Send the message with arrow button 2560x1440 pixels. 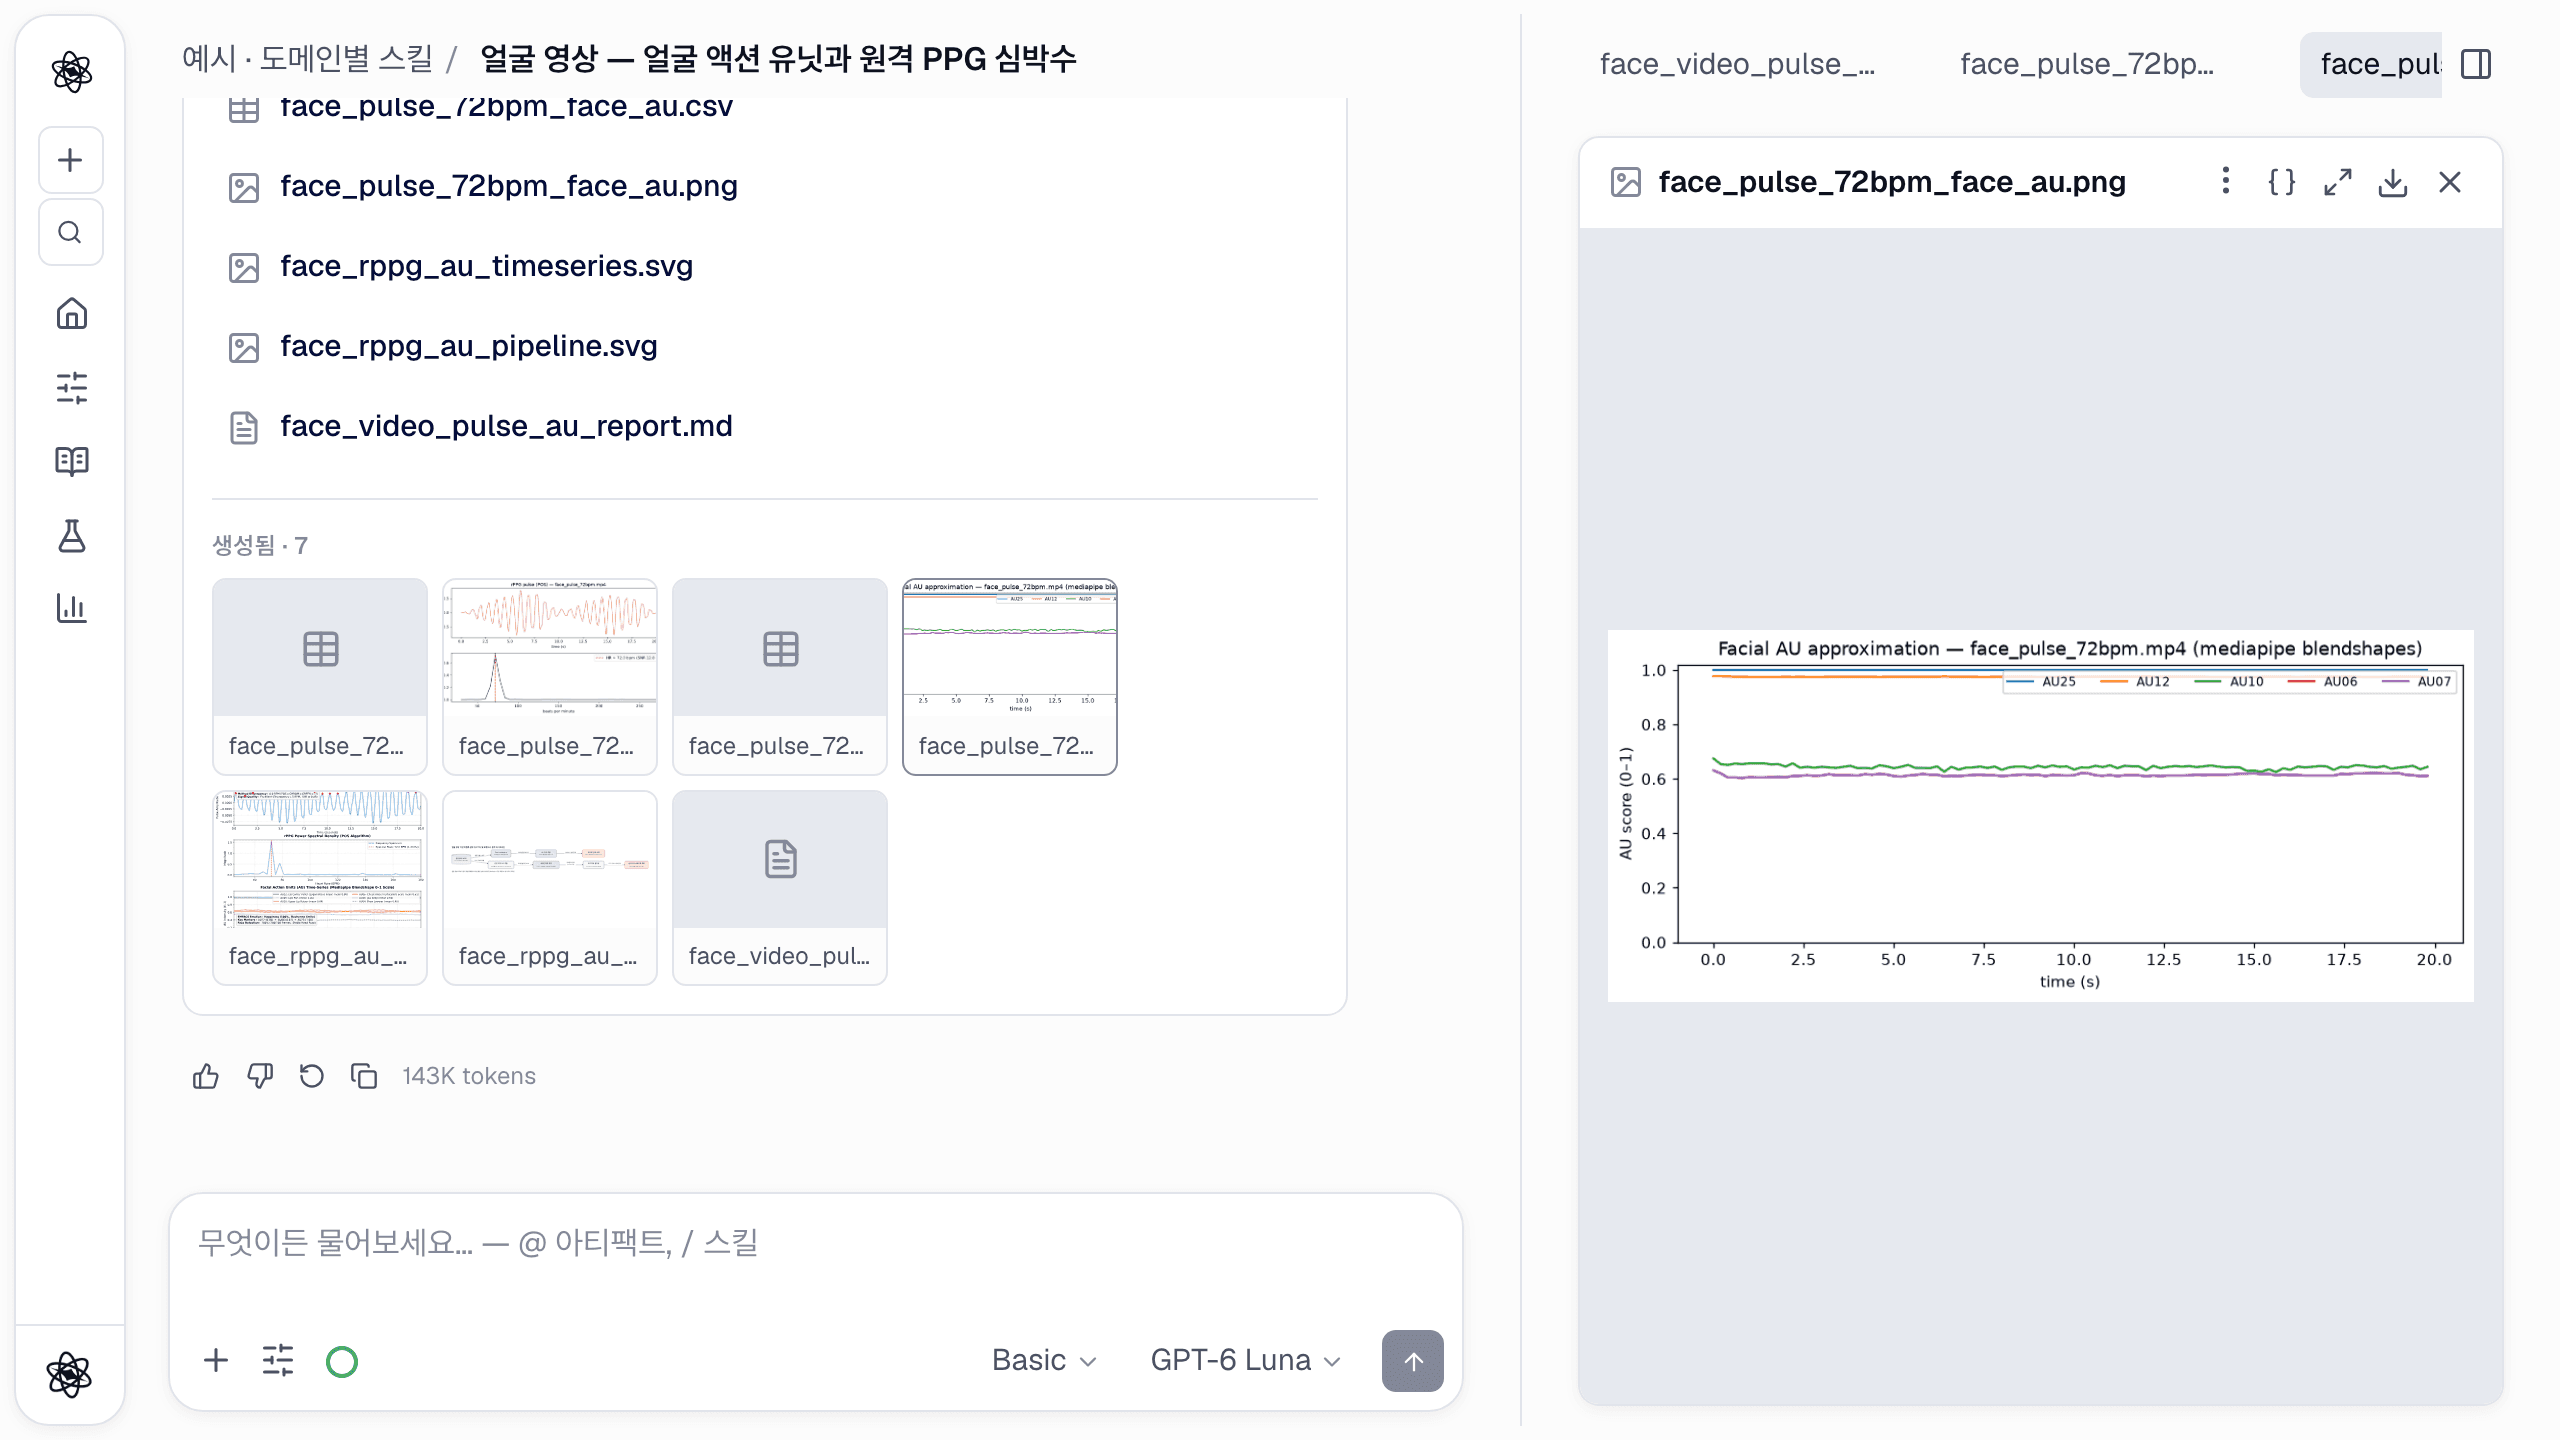(x=1412, y=1360)
